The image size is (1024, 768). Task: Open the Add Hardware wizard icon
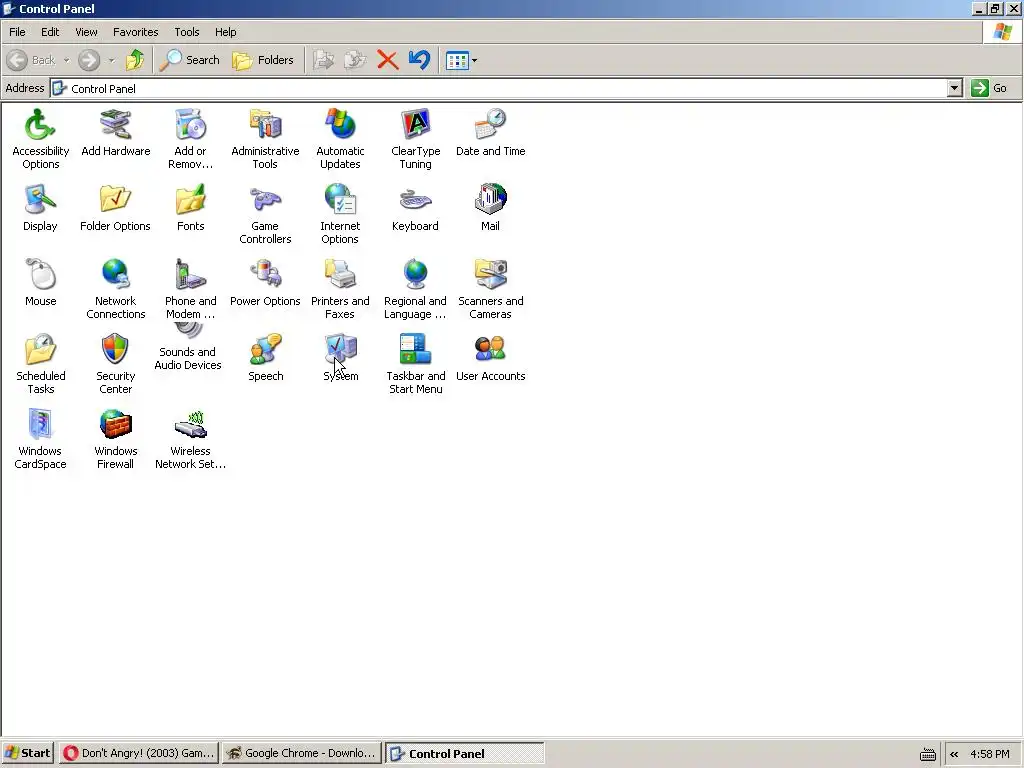116,124
